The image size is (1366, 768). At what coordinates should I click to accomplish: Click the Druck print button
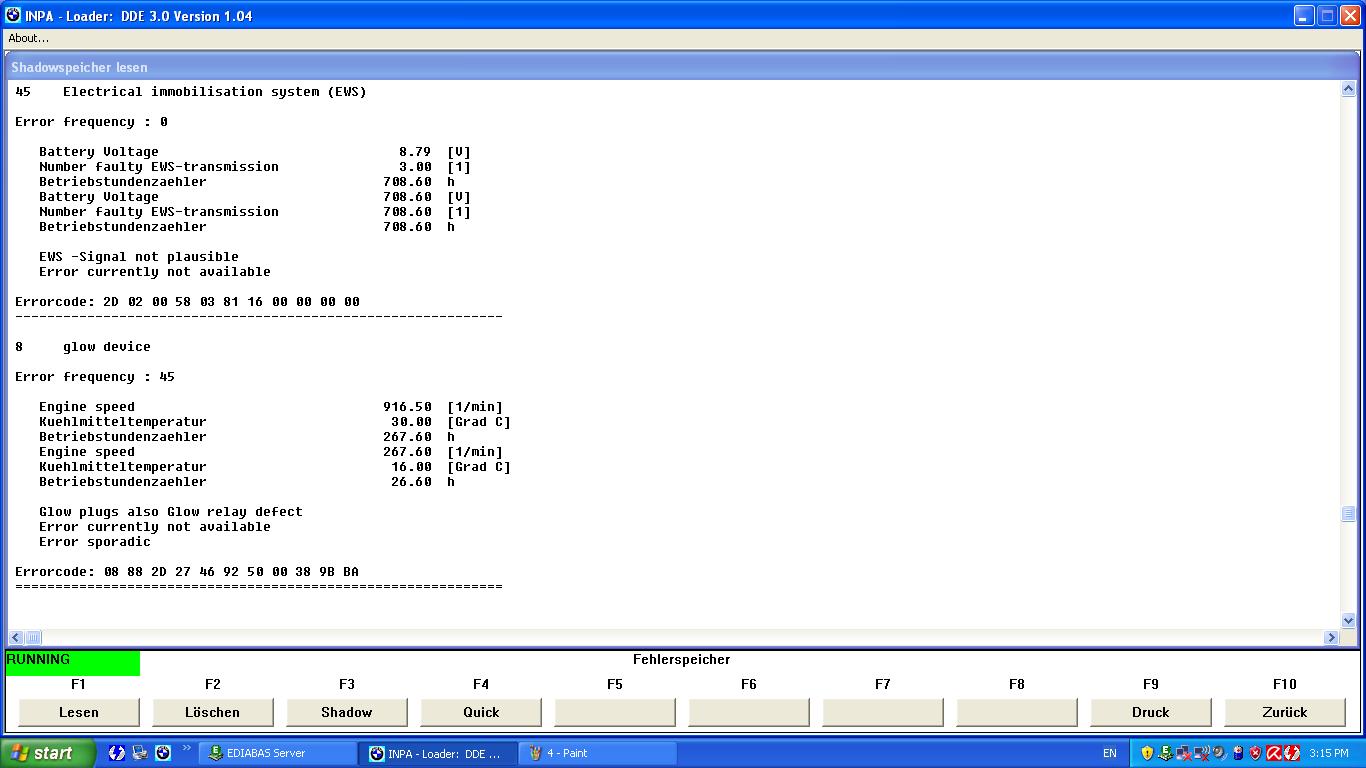tap(1150, 712)
